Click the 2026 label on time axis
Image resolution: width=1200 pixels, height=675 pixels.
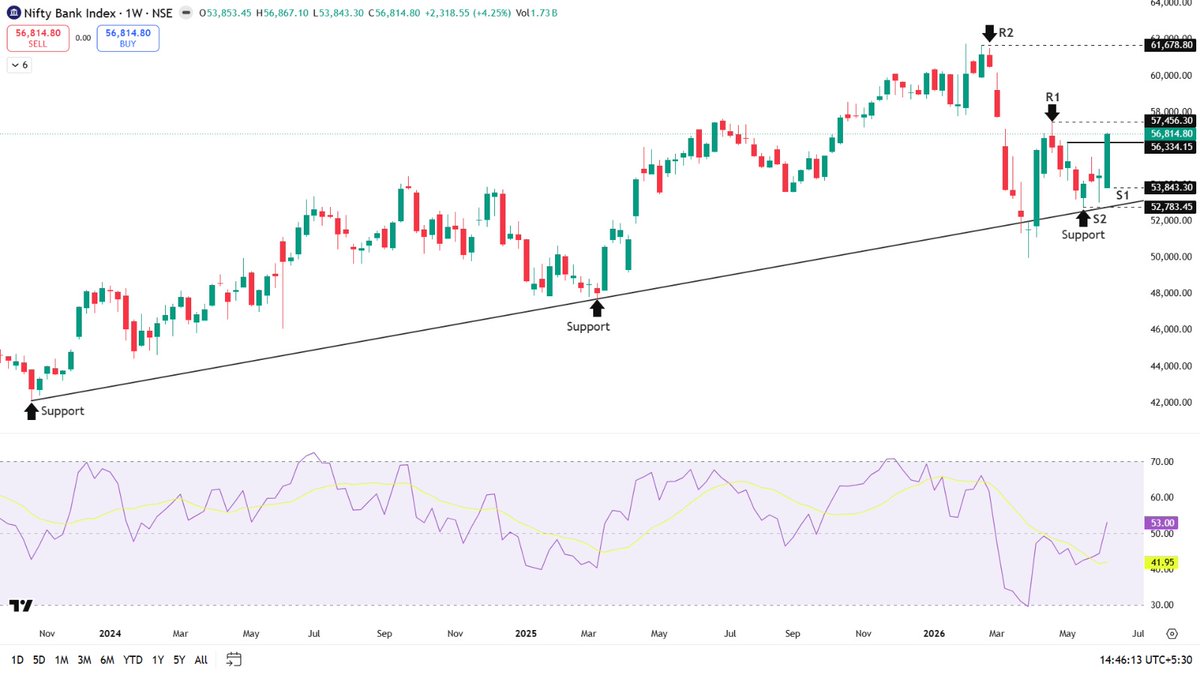tap(934, 634)
